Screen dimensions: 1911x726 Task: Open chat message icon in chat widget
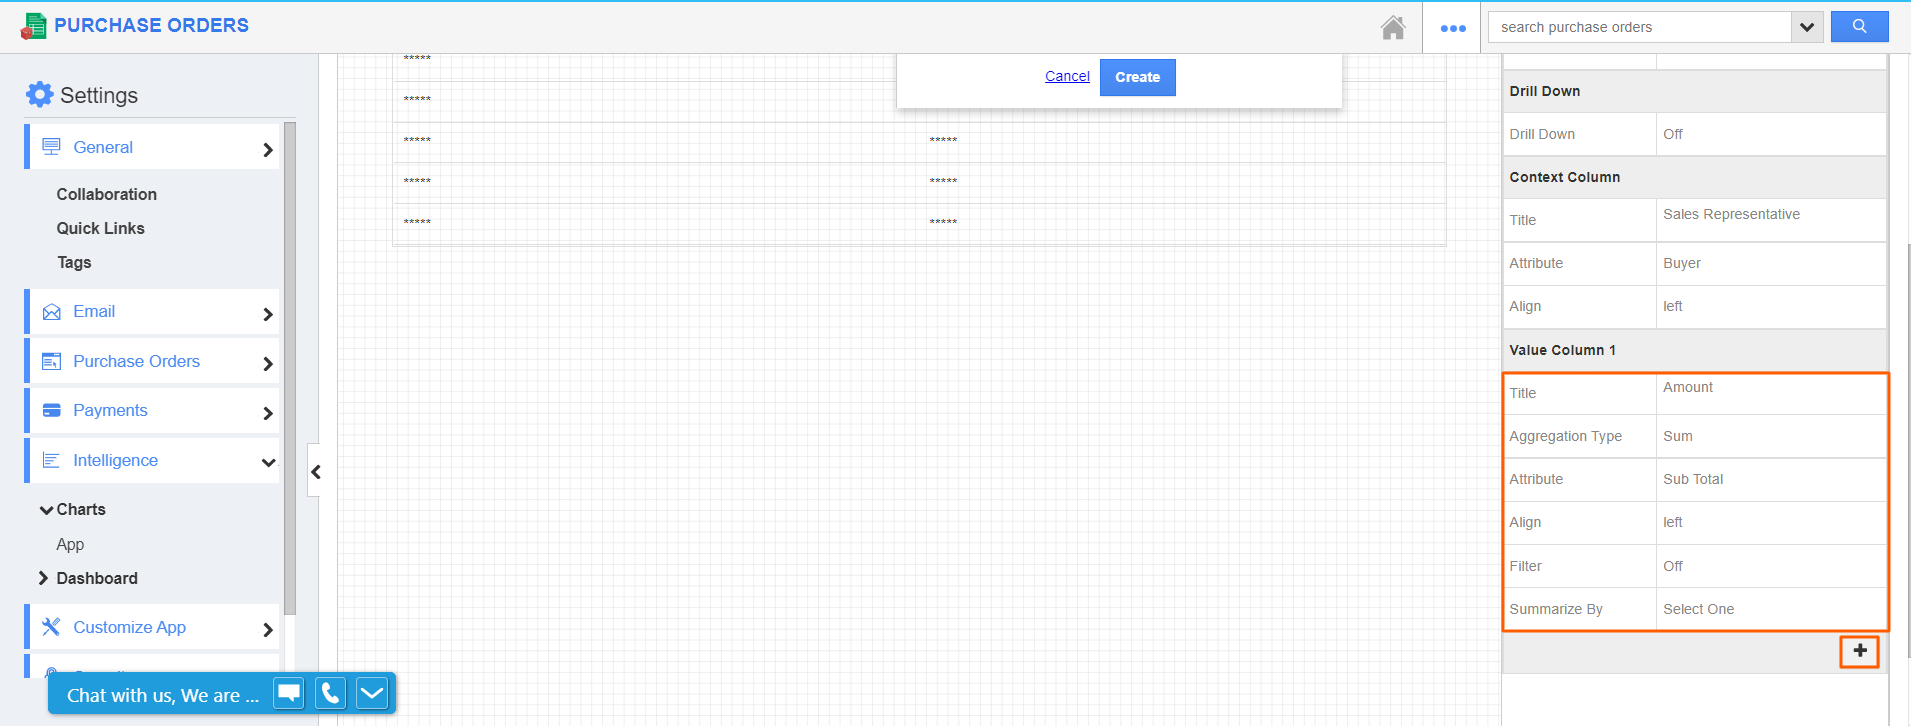(289, 692)
